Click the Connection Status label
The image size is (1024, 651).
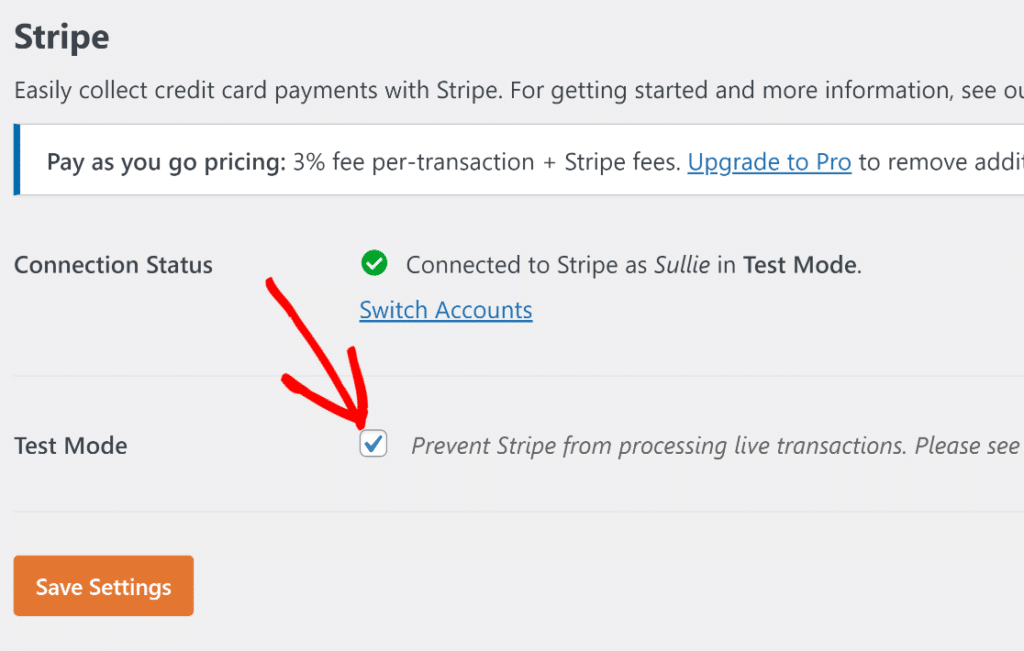[113, 264]
